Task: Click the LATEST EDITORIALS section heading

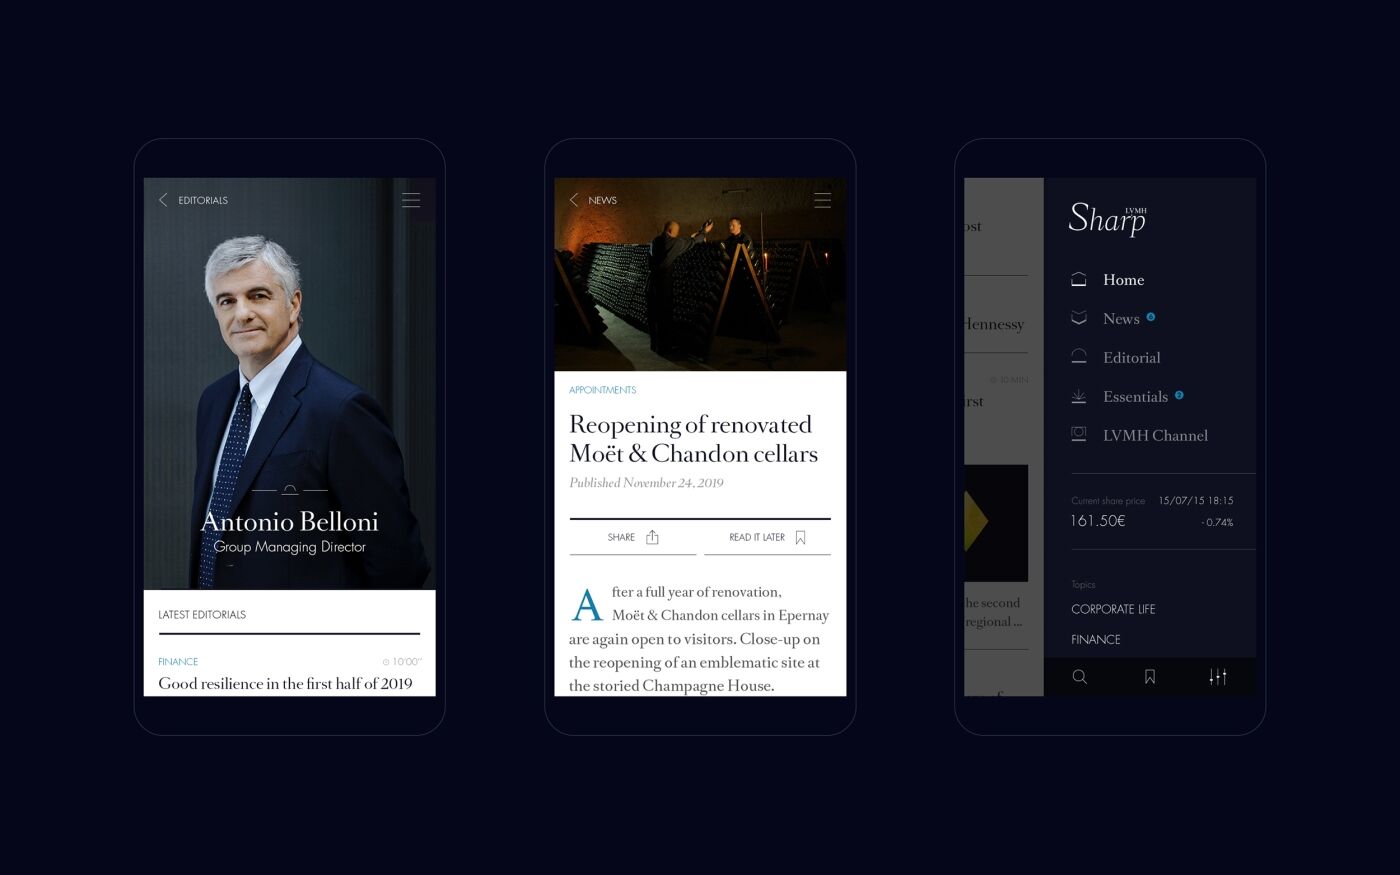Action: (x=202, y=615)
